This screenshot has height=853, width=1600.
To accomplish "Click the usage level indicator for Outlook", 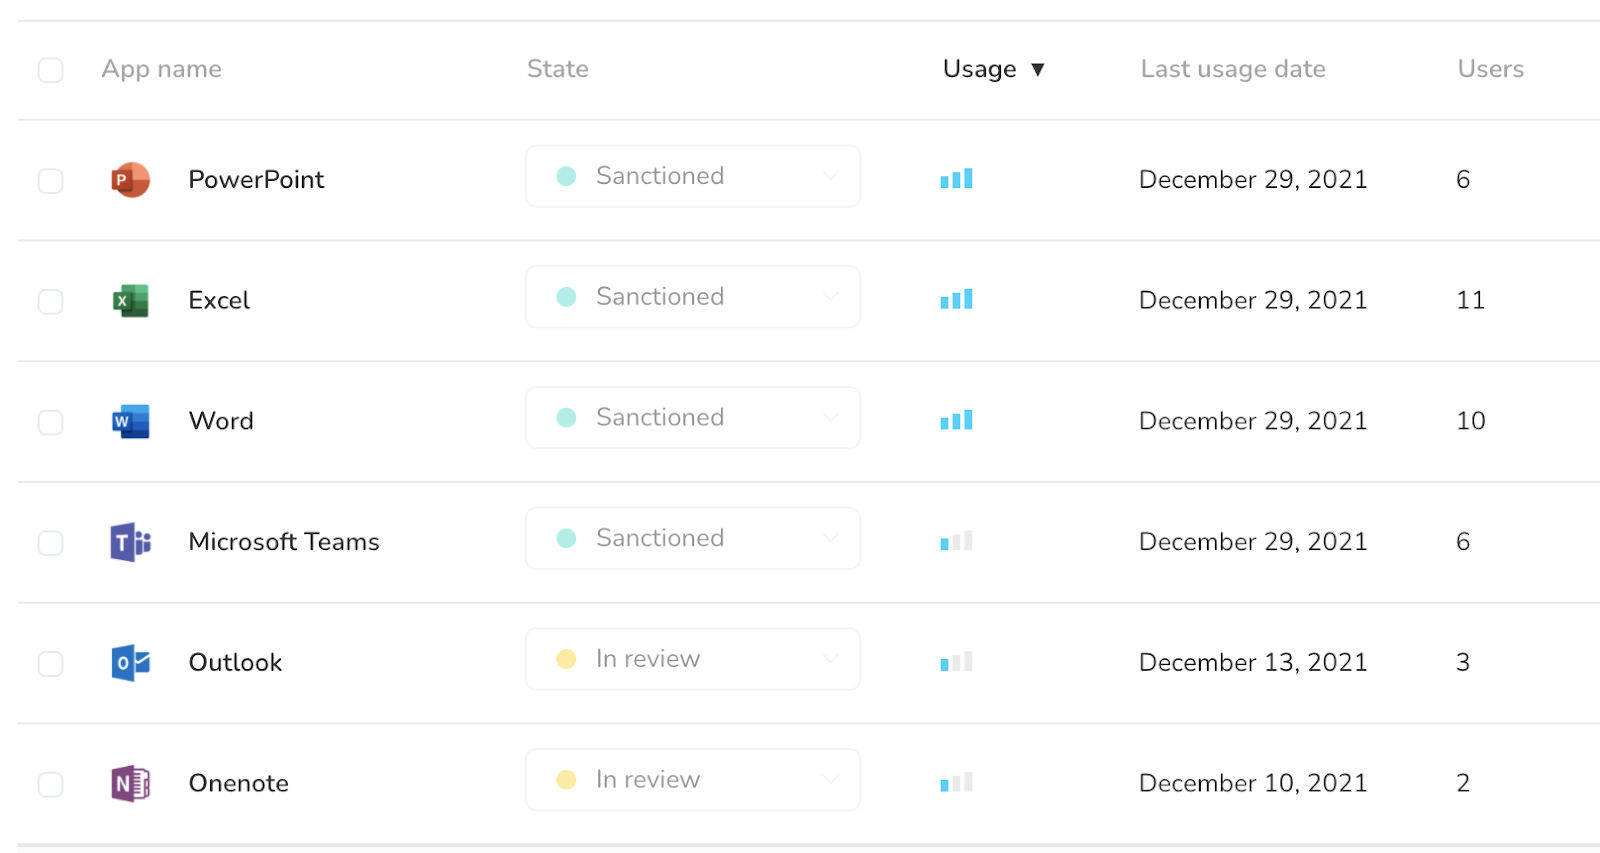I will tap(956, 662).
